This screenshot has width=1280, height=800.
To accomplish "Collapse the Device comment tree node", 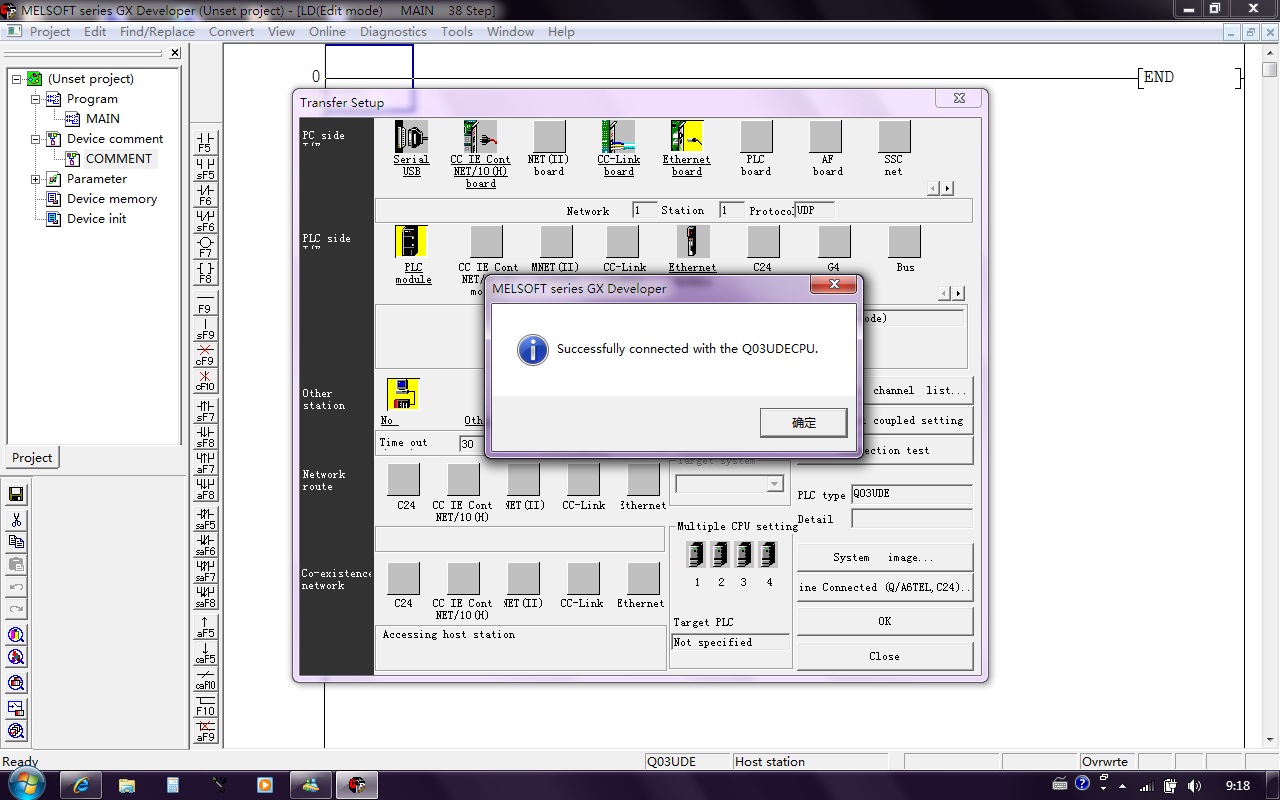I will click(x=36, y=139).
